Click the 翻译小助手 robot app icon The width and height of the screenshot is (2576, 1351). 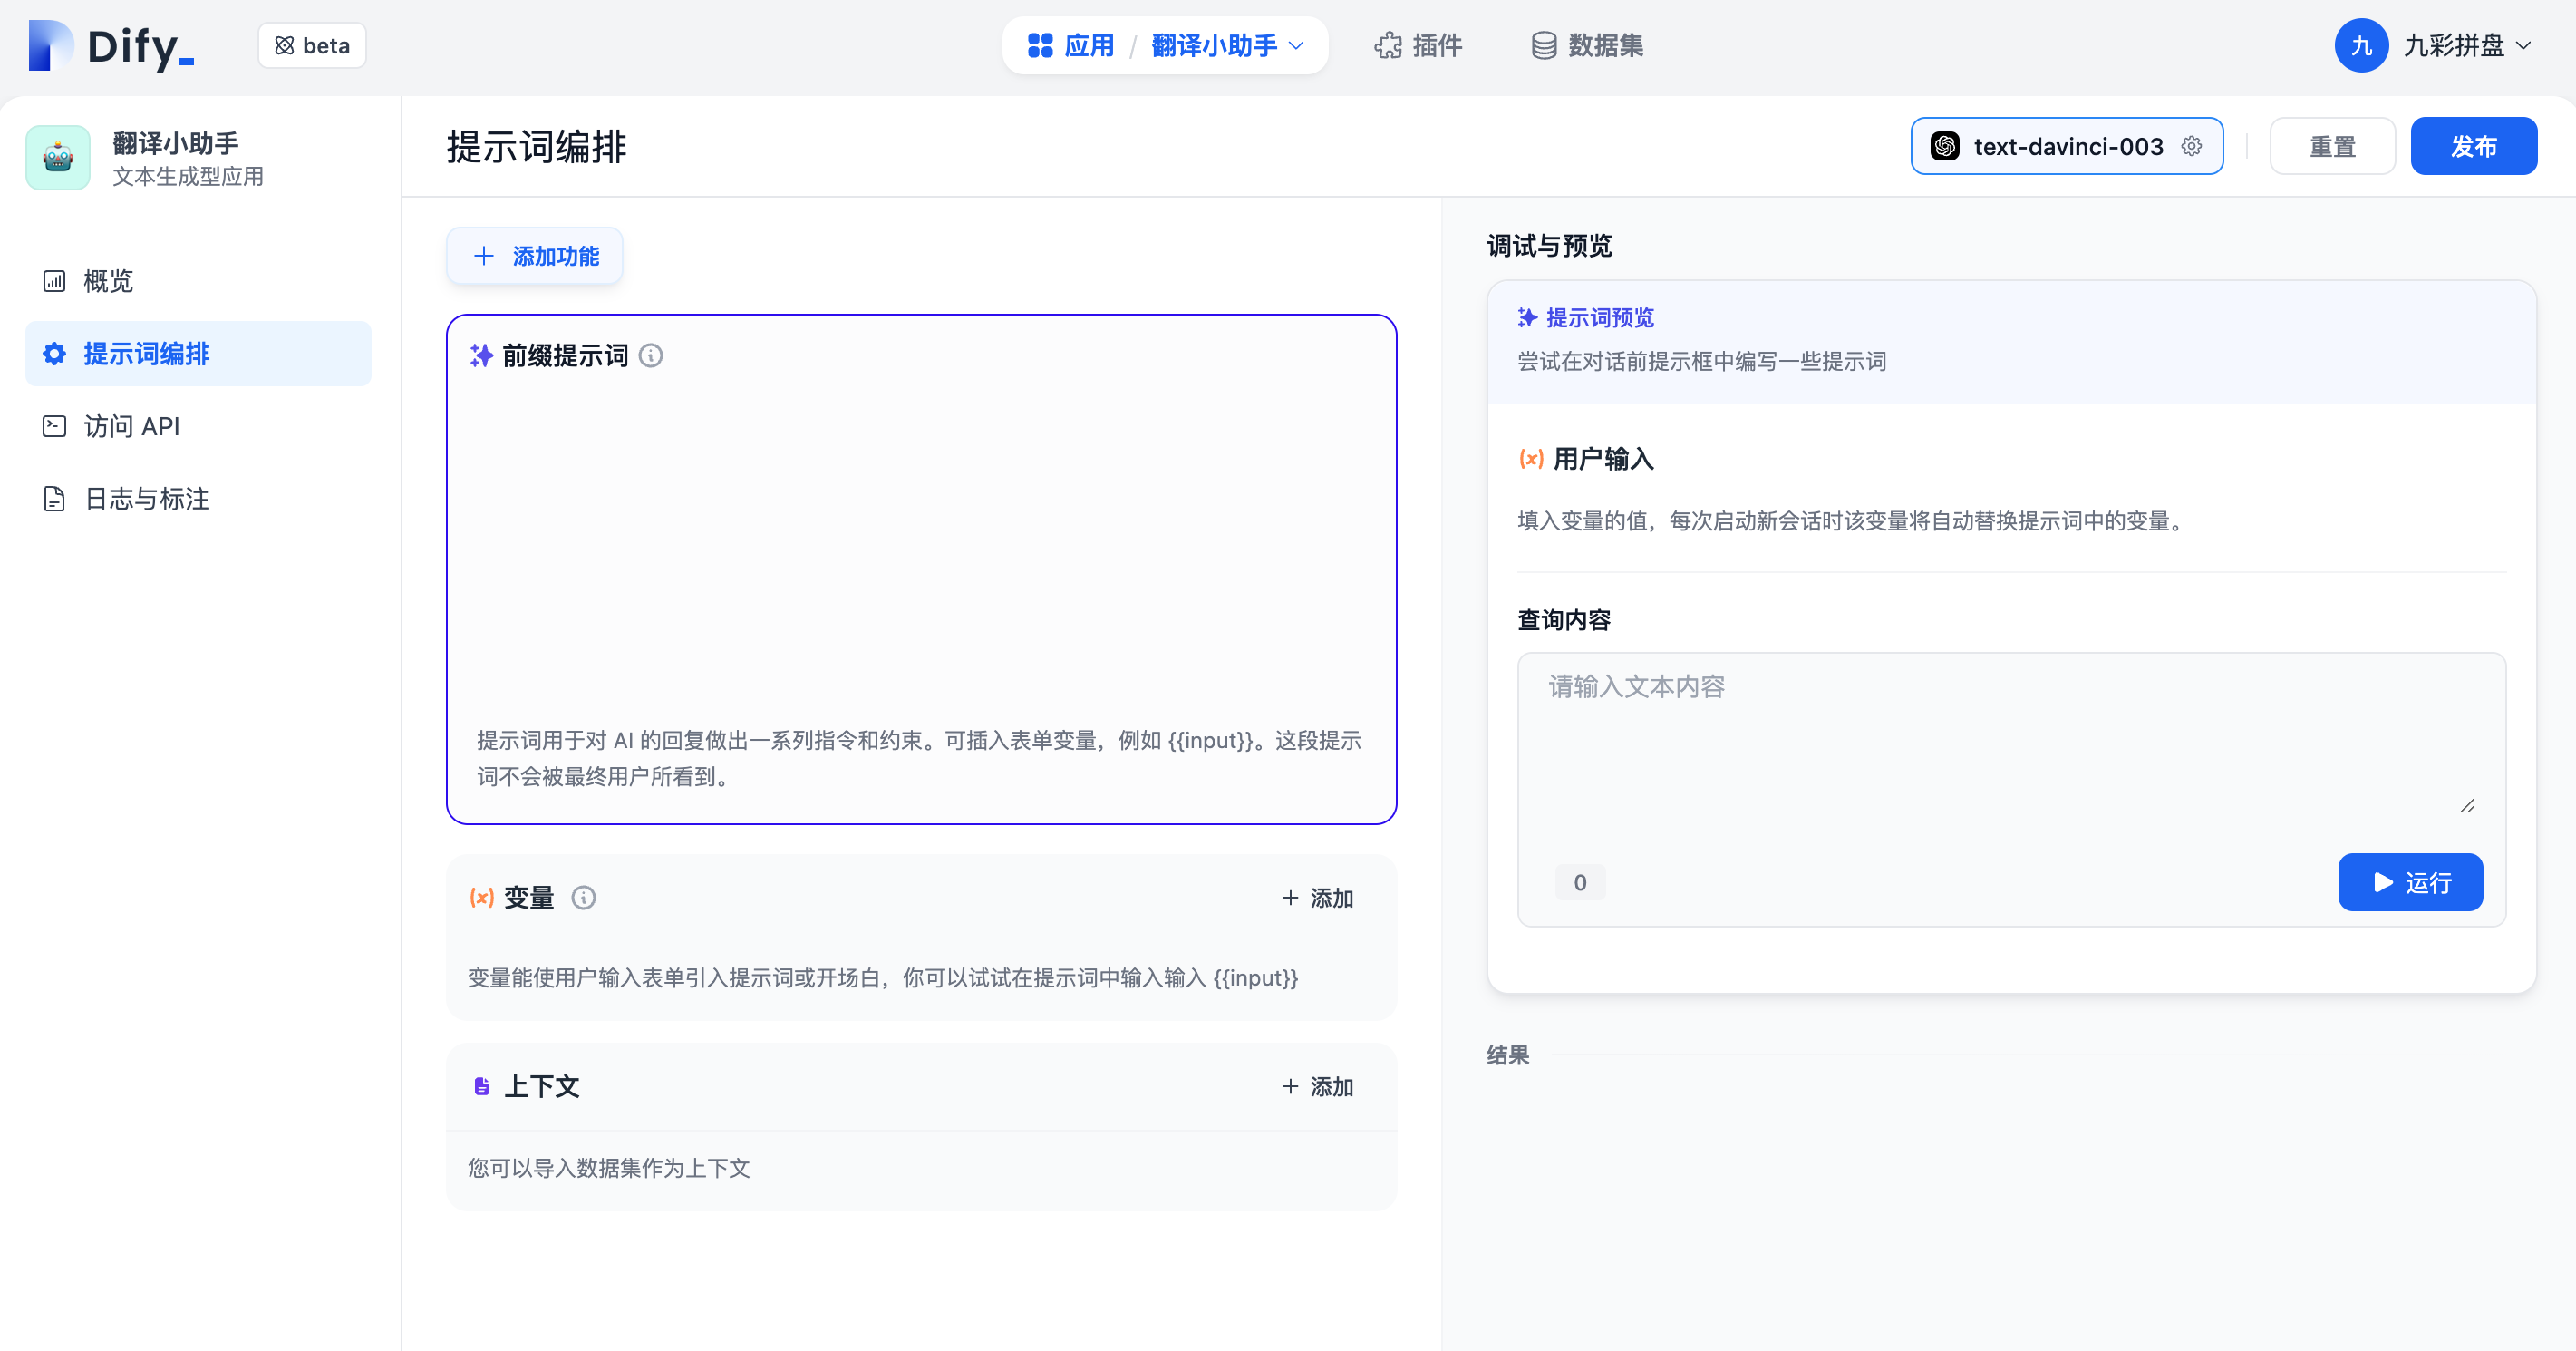[58, 157]
